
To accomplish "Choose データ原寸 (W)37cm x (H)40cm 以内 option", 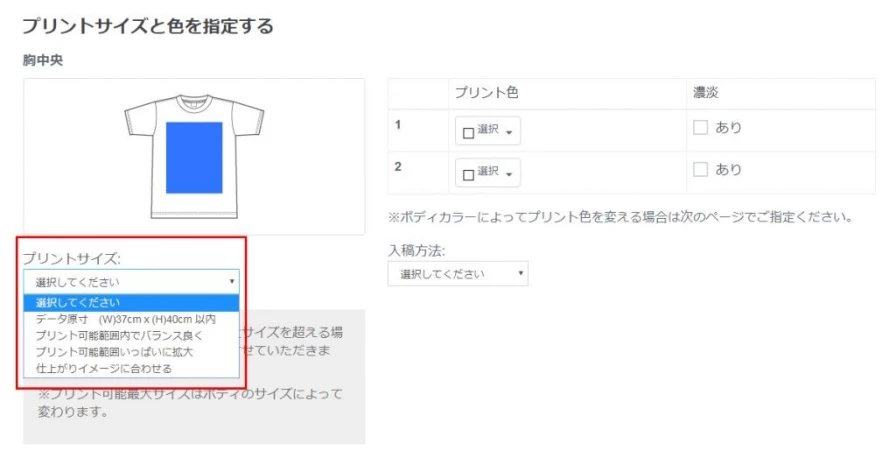I will point(125,319).
